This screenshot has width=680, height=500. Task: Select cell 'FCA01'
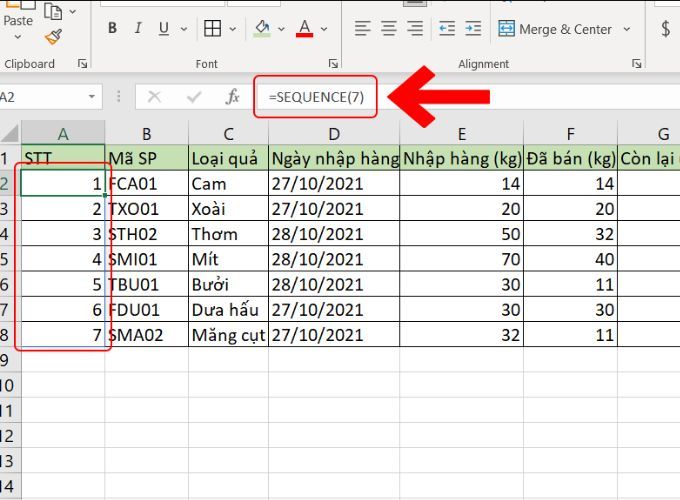coord(147,183)
